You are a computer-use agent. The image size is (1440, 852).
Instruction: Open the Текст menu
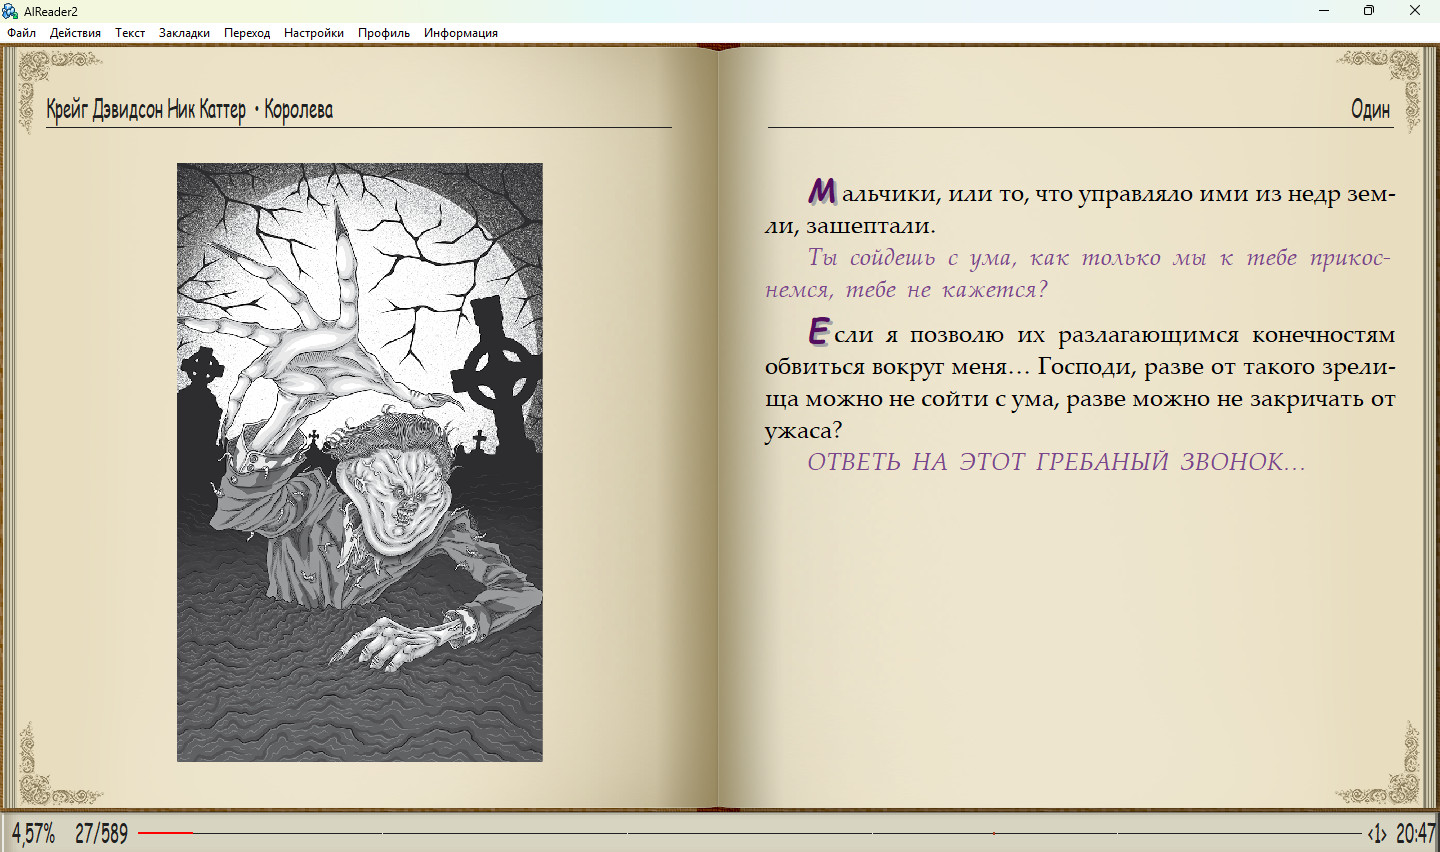point(130,33)
